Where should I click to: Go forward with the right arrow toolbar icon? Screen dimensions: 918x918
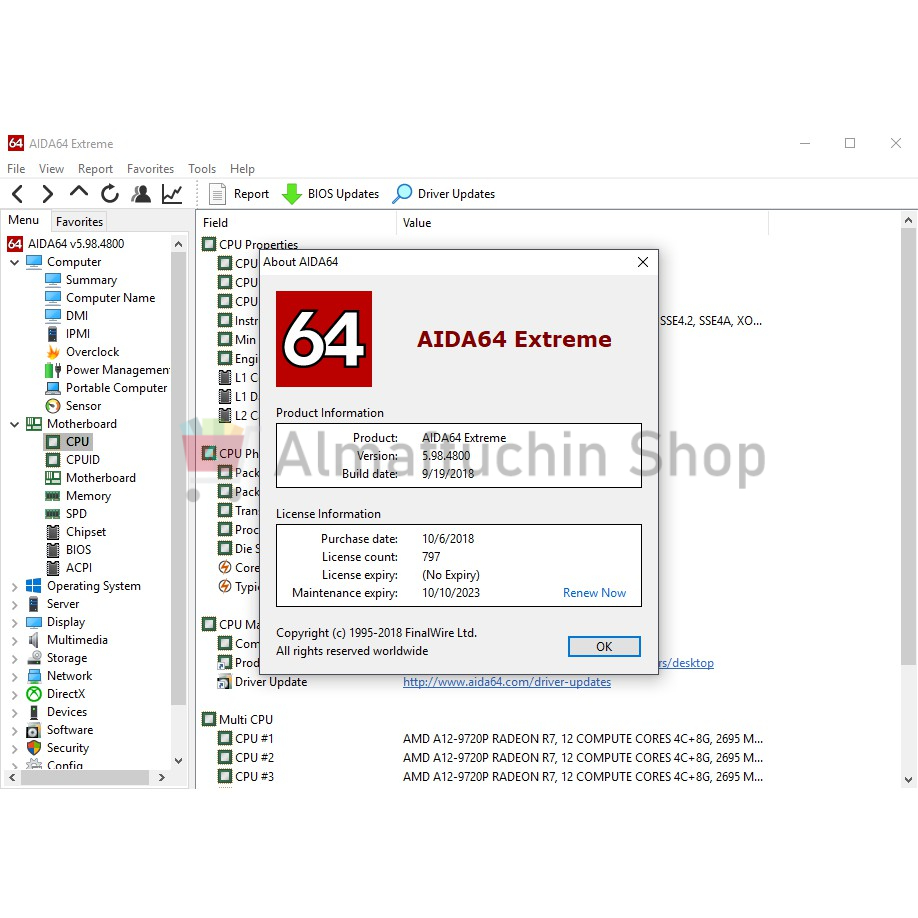point(47,194)
